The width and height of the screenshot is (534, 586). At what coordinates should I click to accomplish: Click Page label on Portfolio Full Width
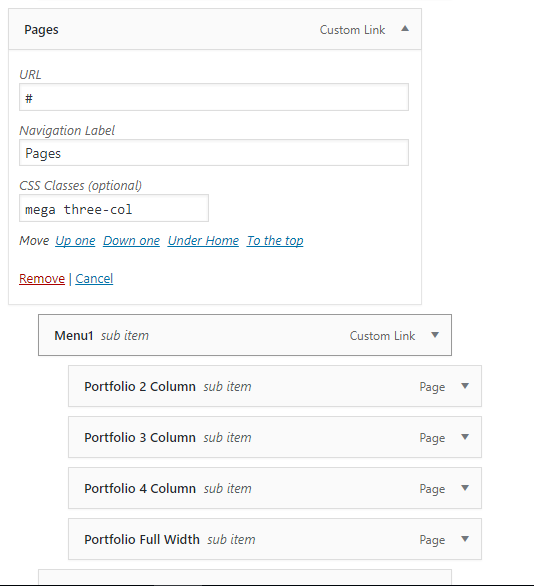[x=432, y=540]
